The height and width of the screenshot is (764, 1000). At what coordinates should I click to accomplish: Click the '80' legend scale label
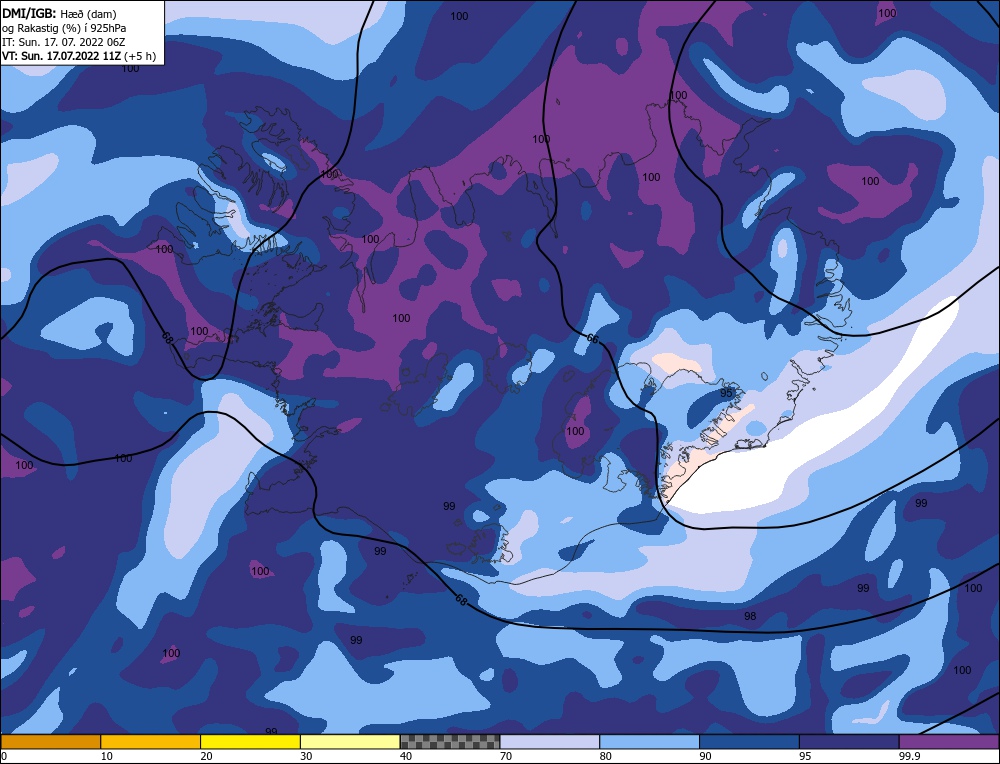point(606,757)
